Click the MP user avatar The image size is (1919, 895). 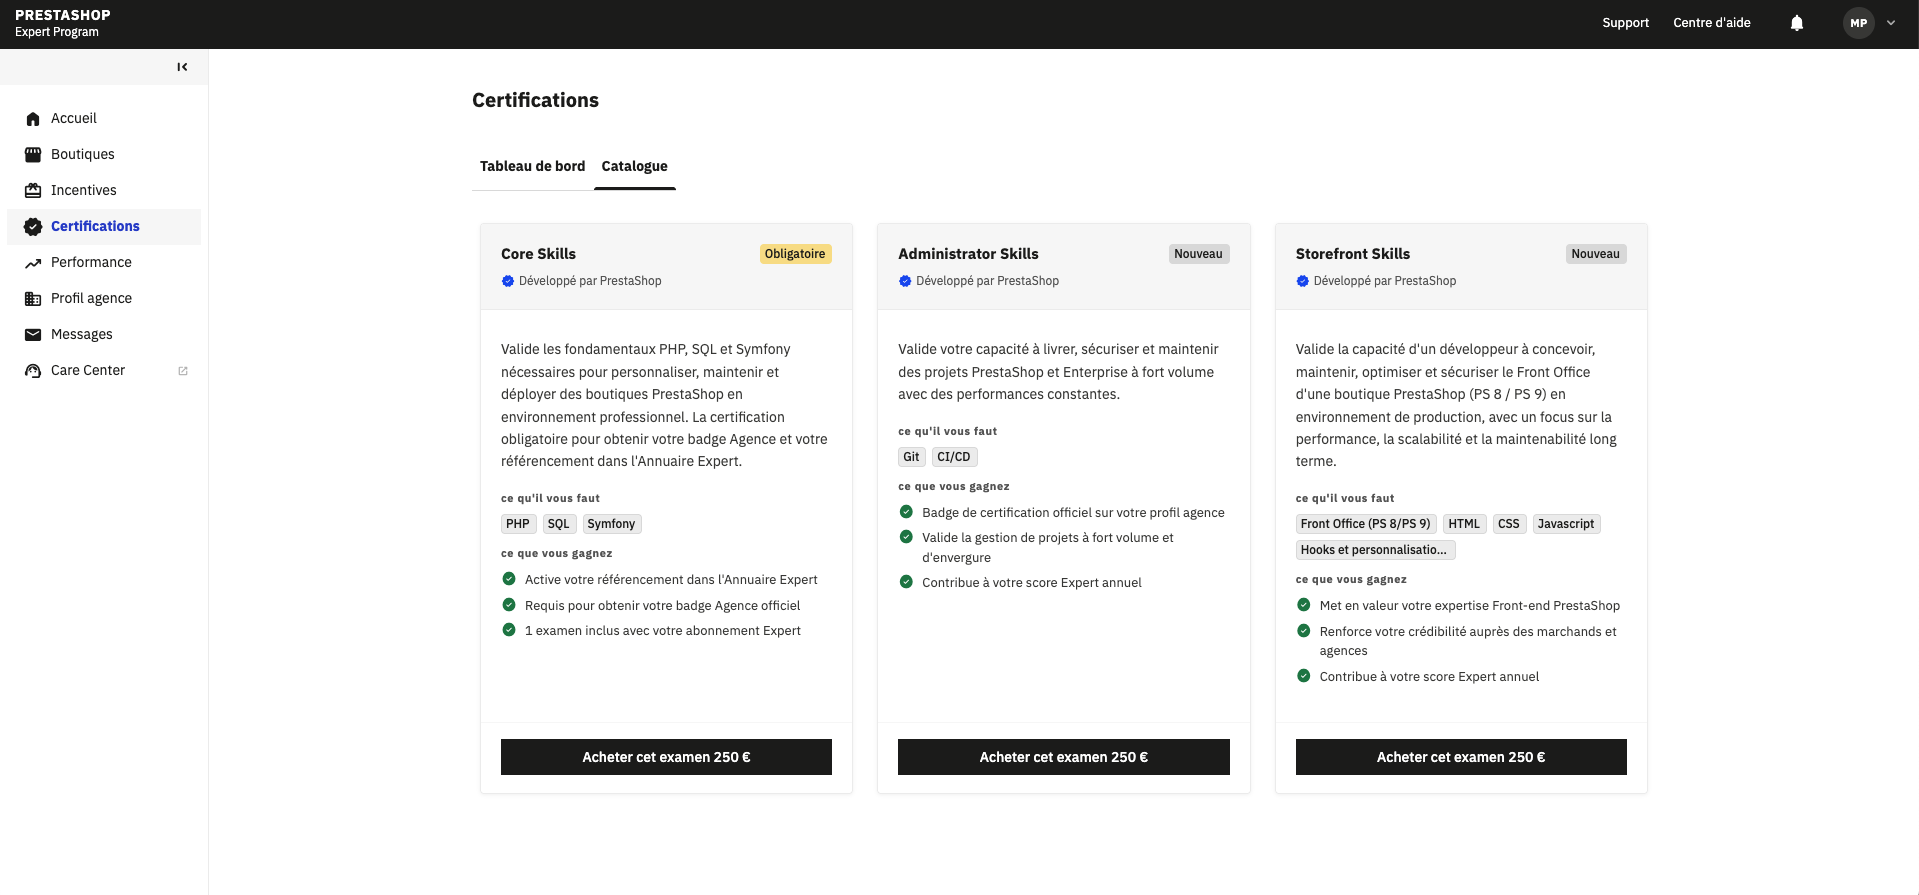click(1858, 23)
